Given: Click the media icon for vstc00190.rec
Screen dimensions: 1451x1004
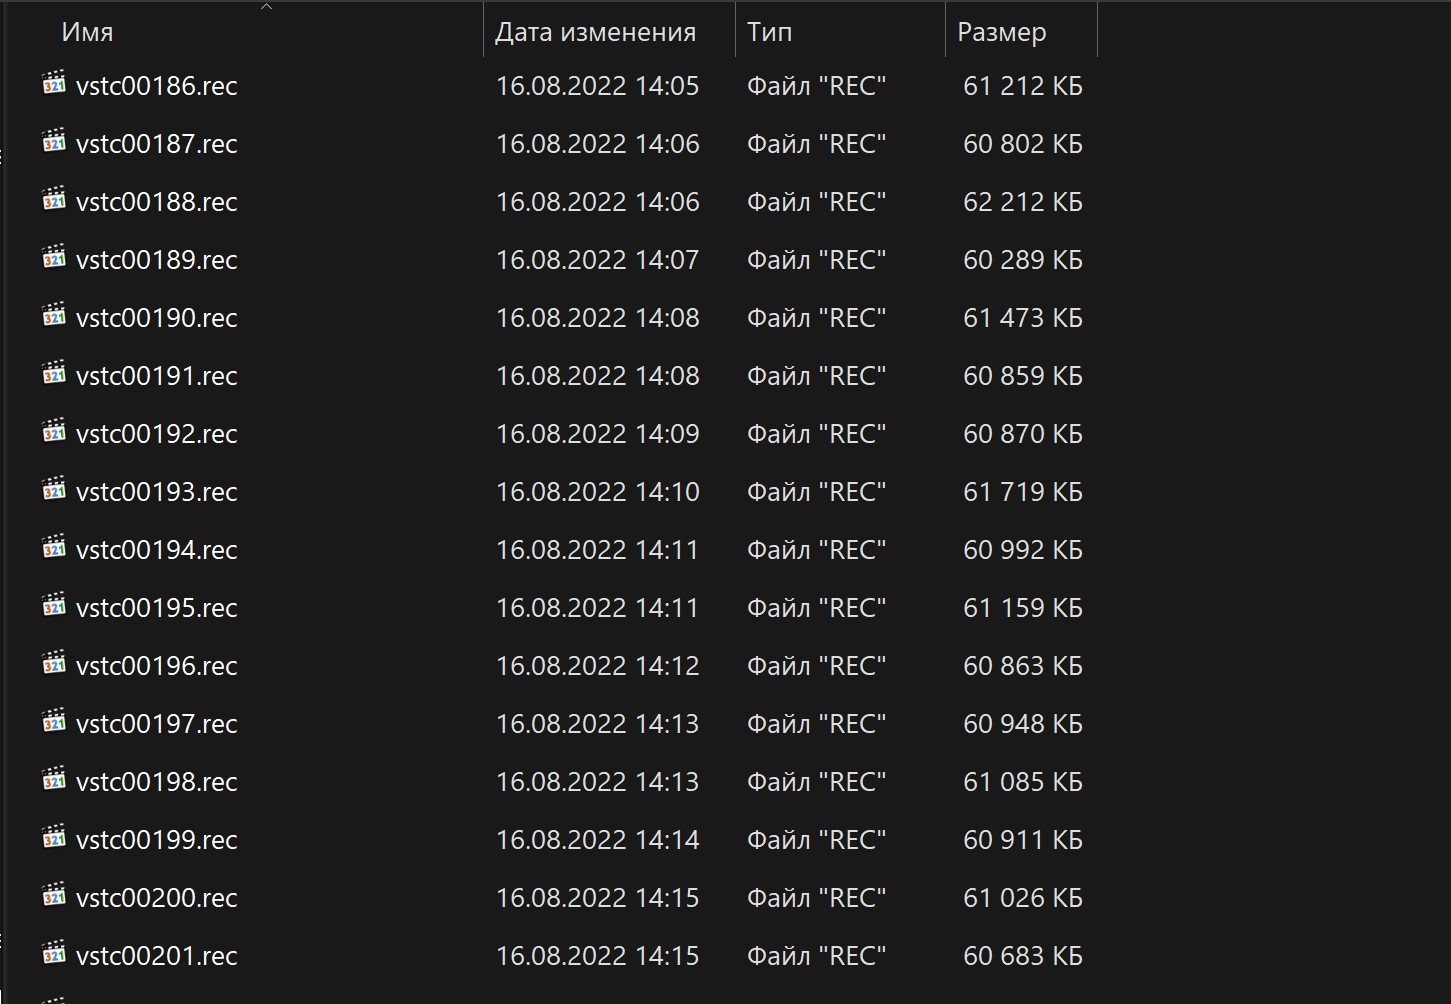Looking at the screenshot, I should 54,316.
